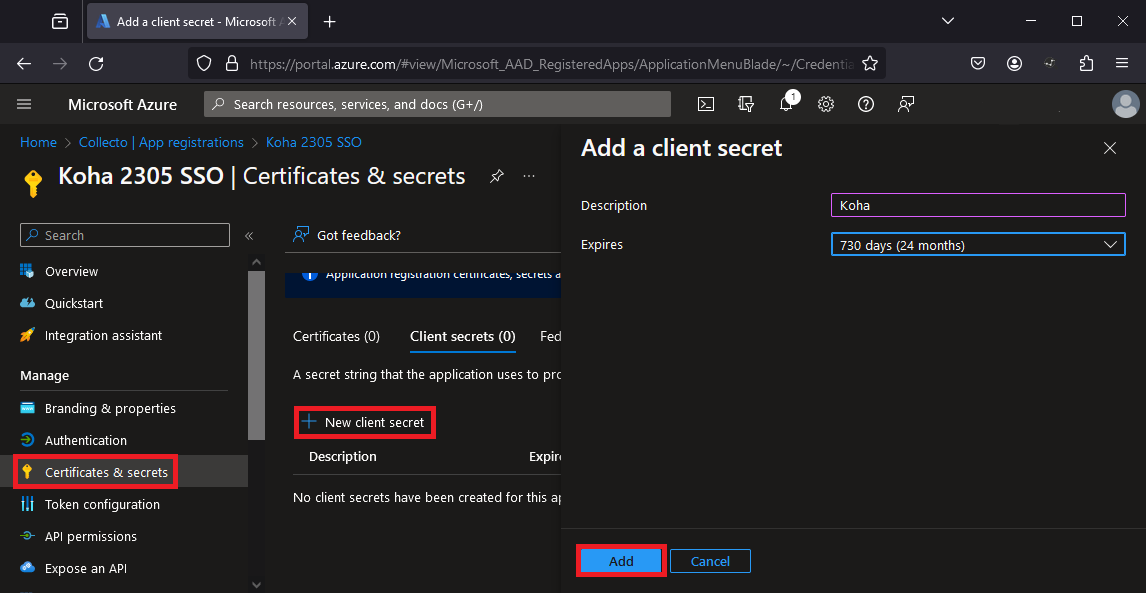The width and height of the screenshot is (1146, 593).
Task: Open the user account avatar
Action: click(x=1126, y=104)
